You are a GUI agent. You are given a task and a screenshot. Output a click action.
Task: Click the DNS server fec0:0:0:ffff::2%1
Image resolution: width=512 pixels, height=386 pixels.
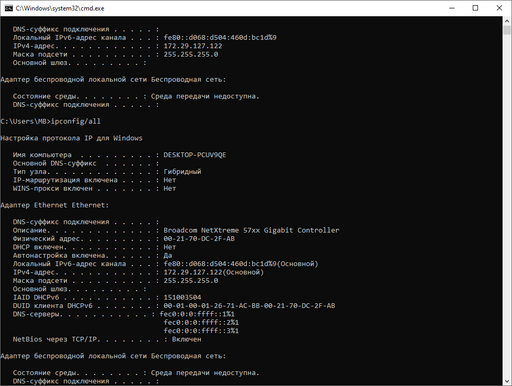point(201,322)
